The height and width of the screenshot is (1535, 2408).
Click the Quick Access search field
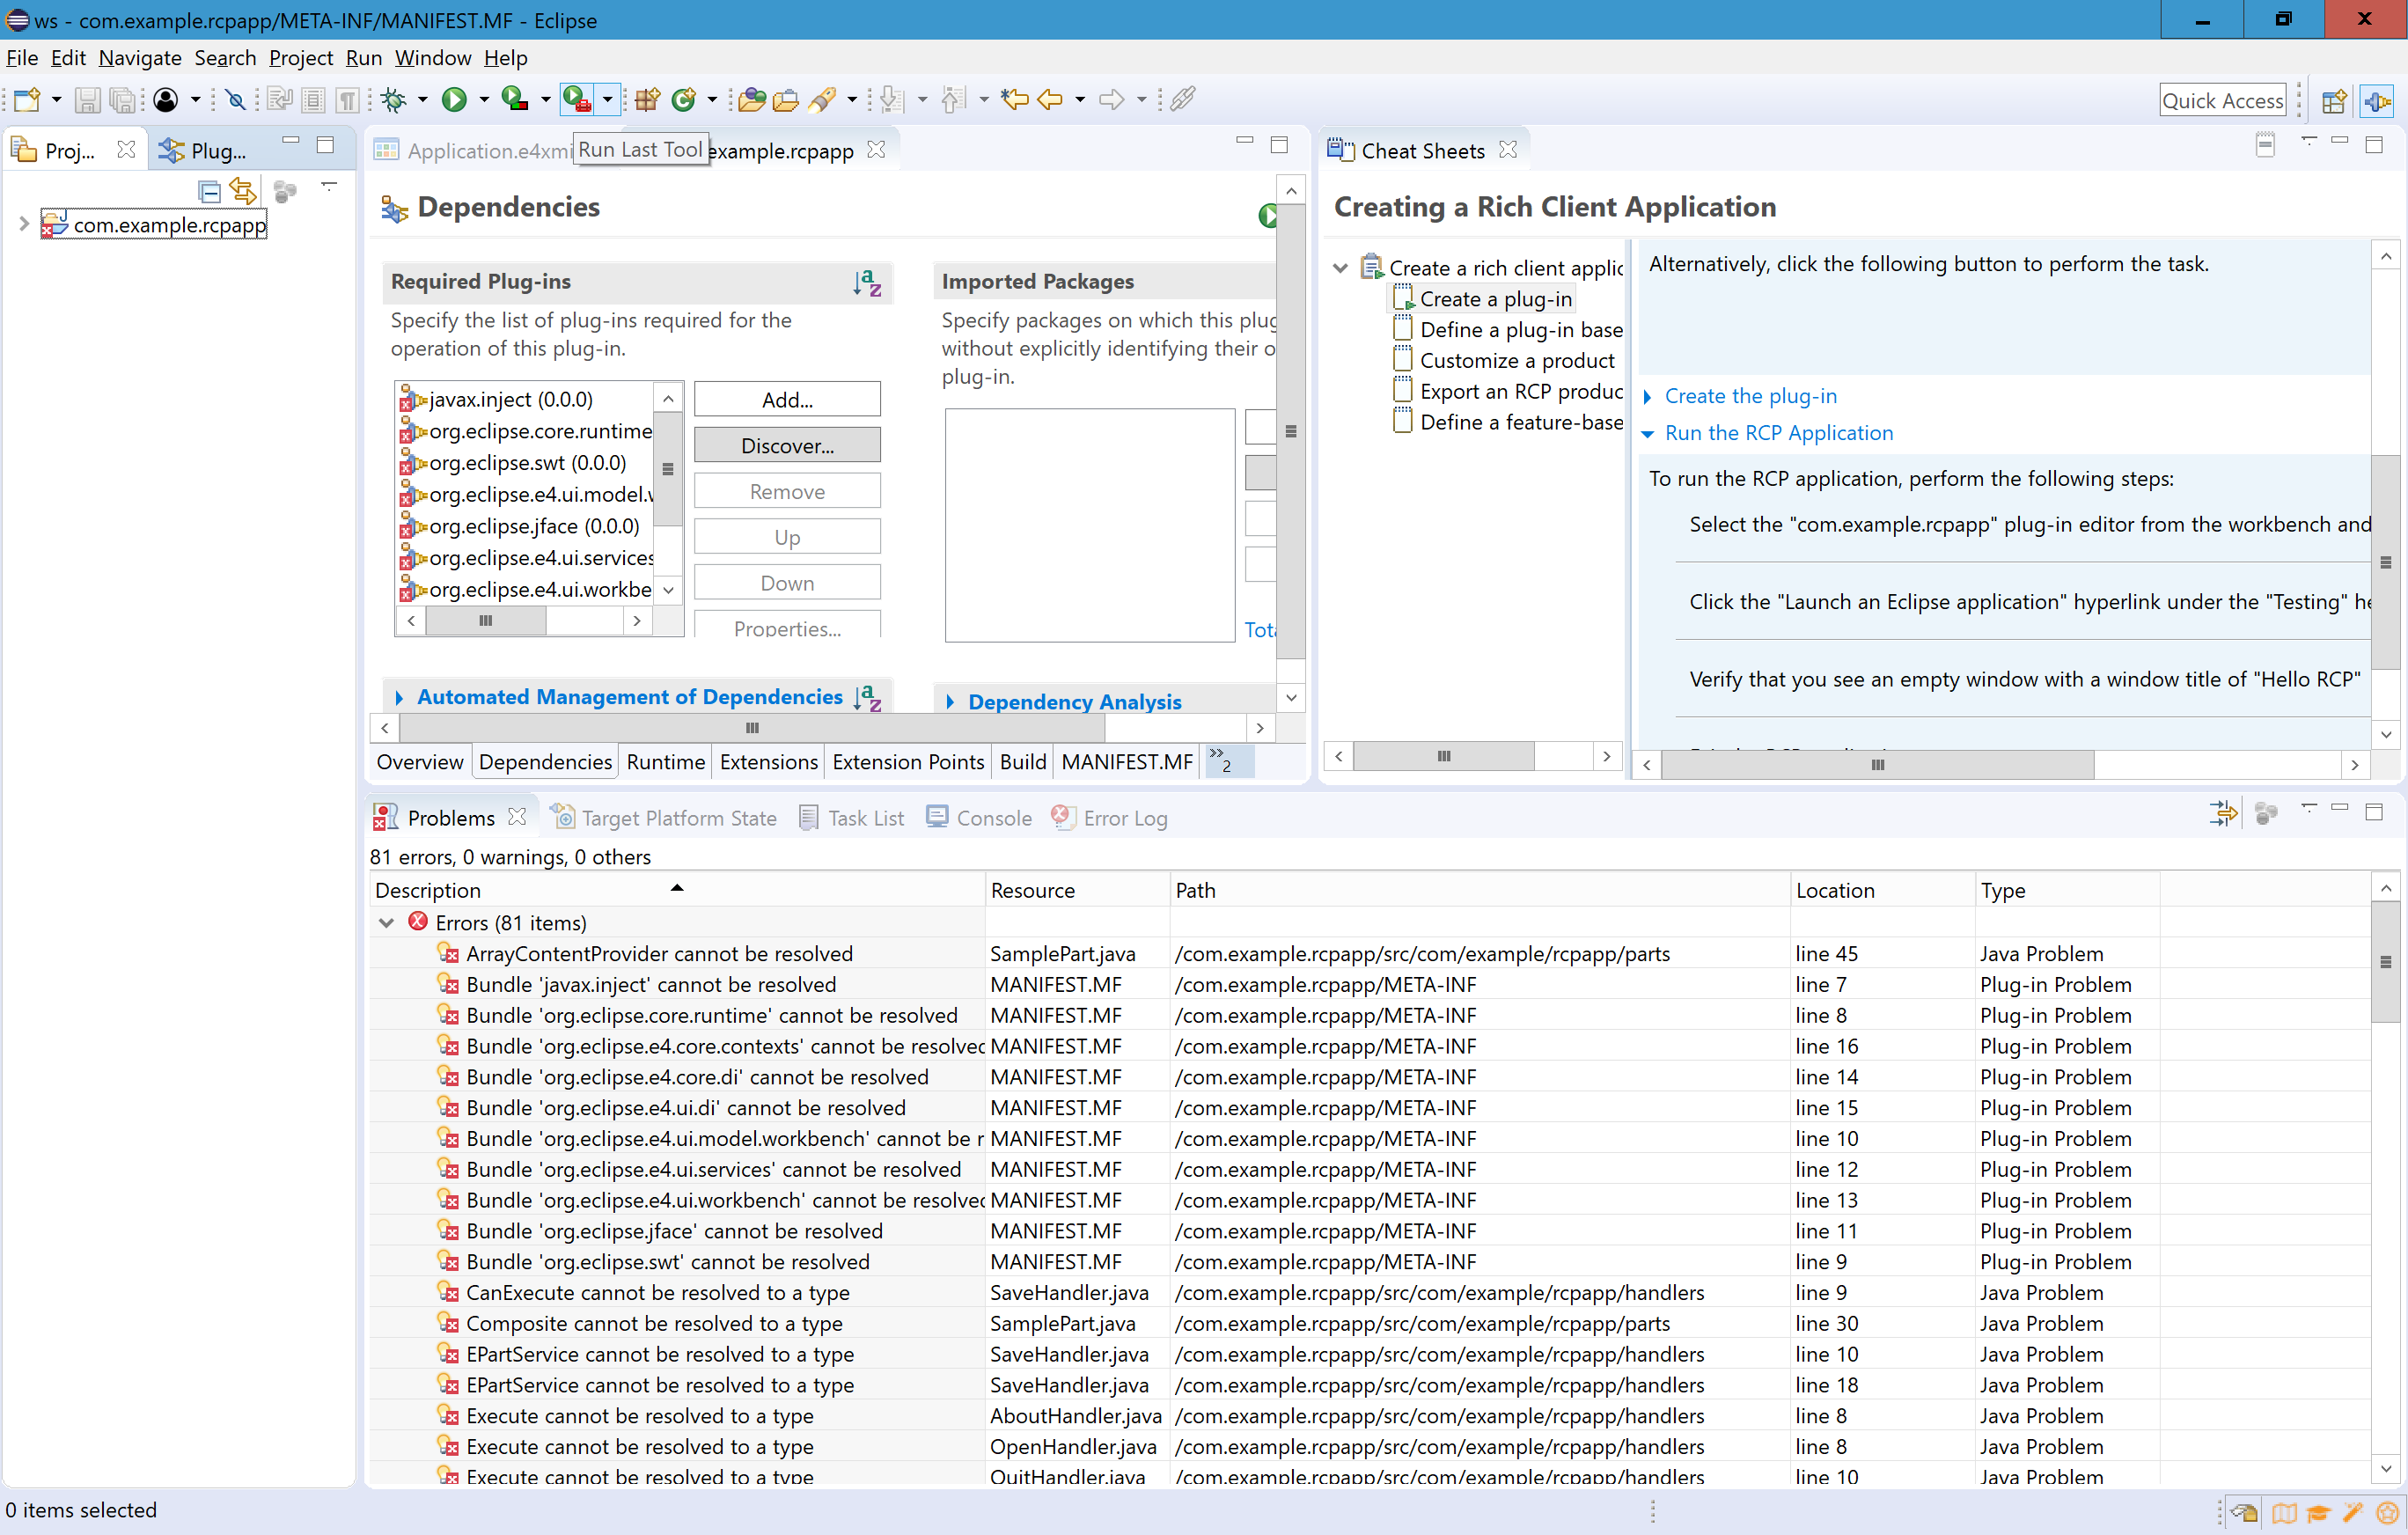(x=2222, y=100)
